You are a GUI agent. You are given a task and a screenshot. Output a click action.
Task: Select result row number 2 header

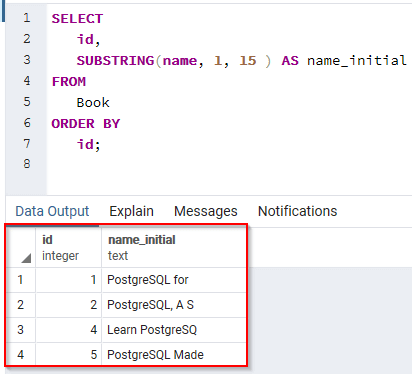(x=21, y=305)
